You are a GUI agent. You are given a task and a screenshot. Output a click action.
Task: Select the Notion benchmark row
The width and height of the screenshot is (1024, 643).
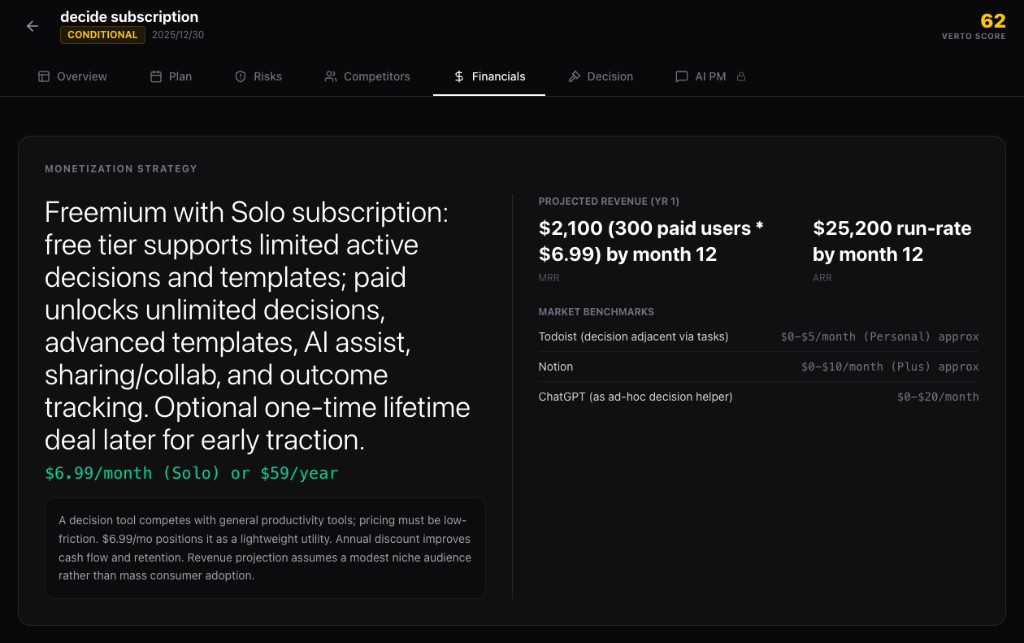pyautogui.click(x=758, y=367)
